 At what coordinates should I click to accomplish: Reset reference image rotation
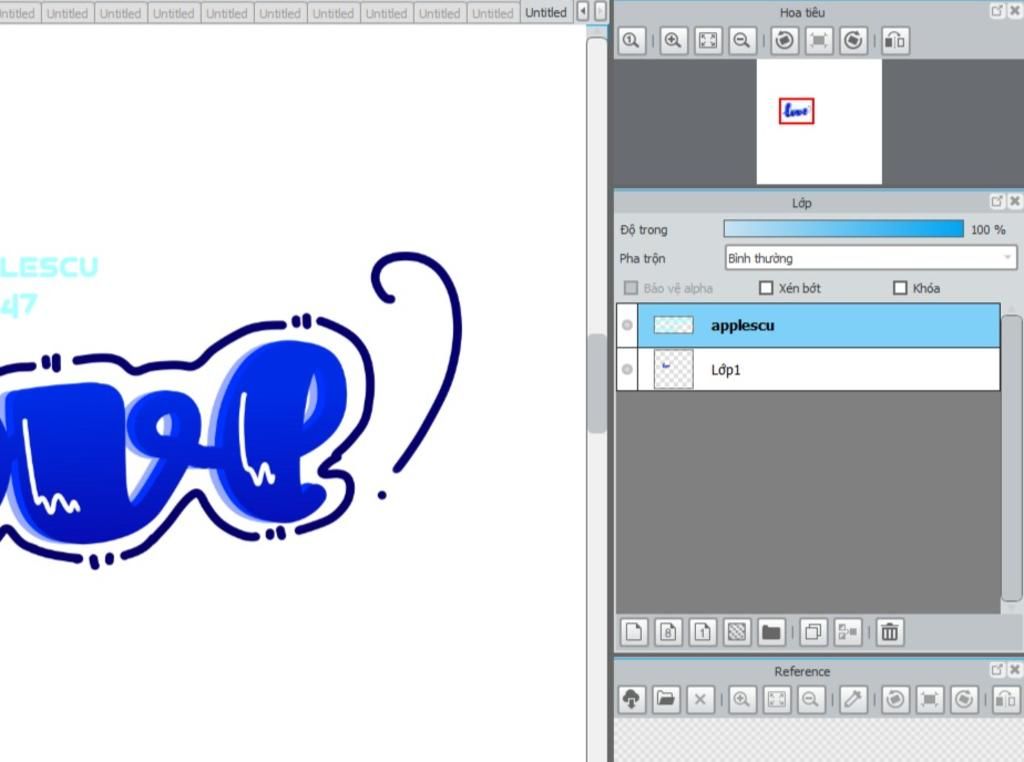pos(929,699)
